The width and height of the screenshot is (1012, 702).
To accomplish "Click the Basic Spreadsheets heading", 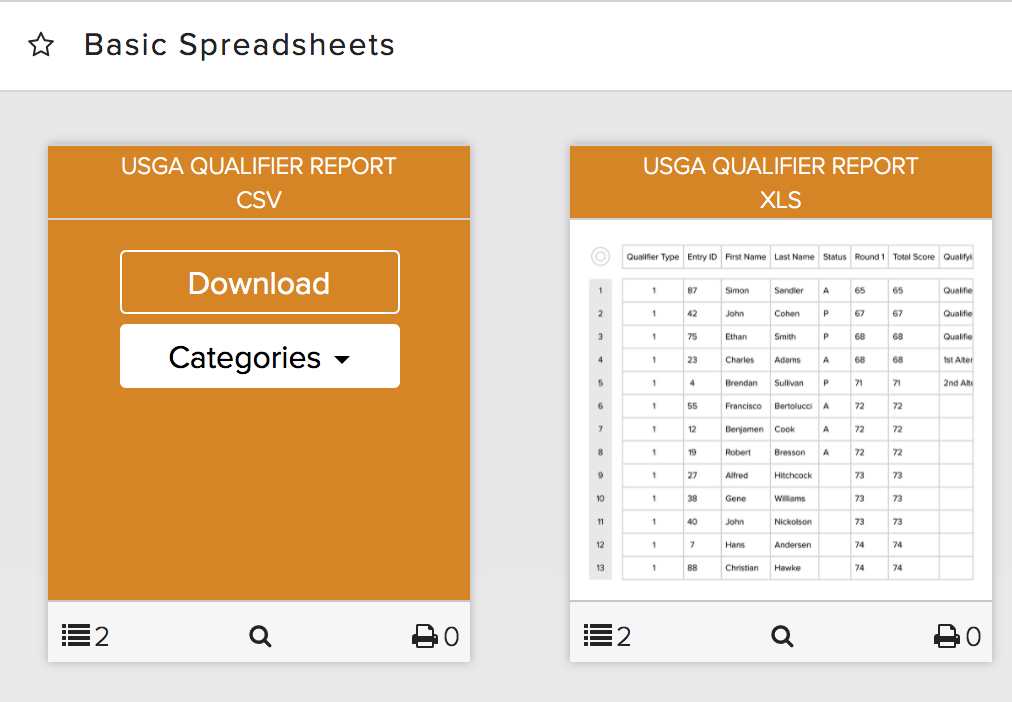I will [239, 45].
